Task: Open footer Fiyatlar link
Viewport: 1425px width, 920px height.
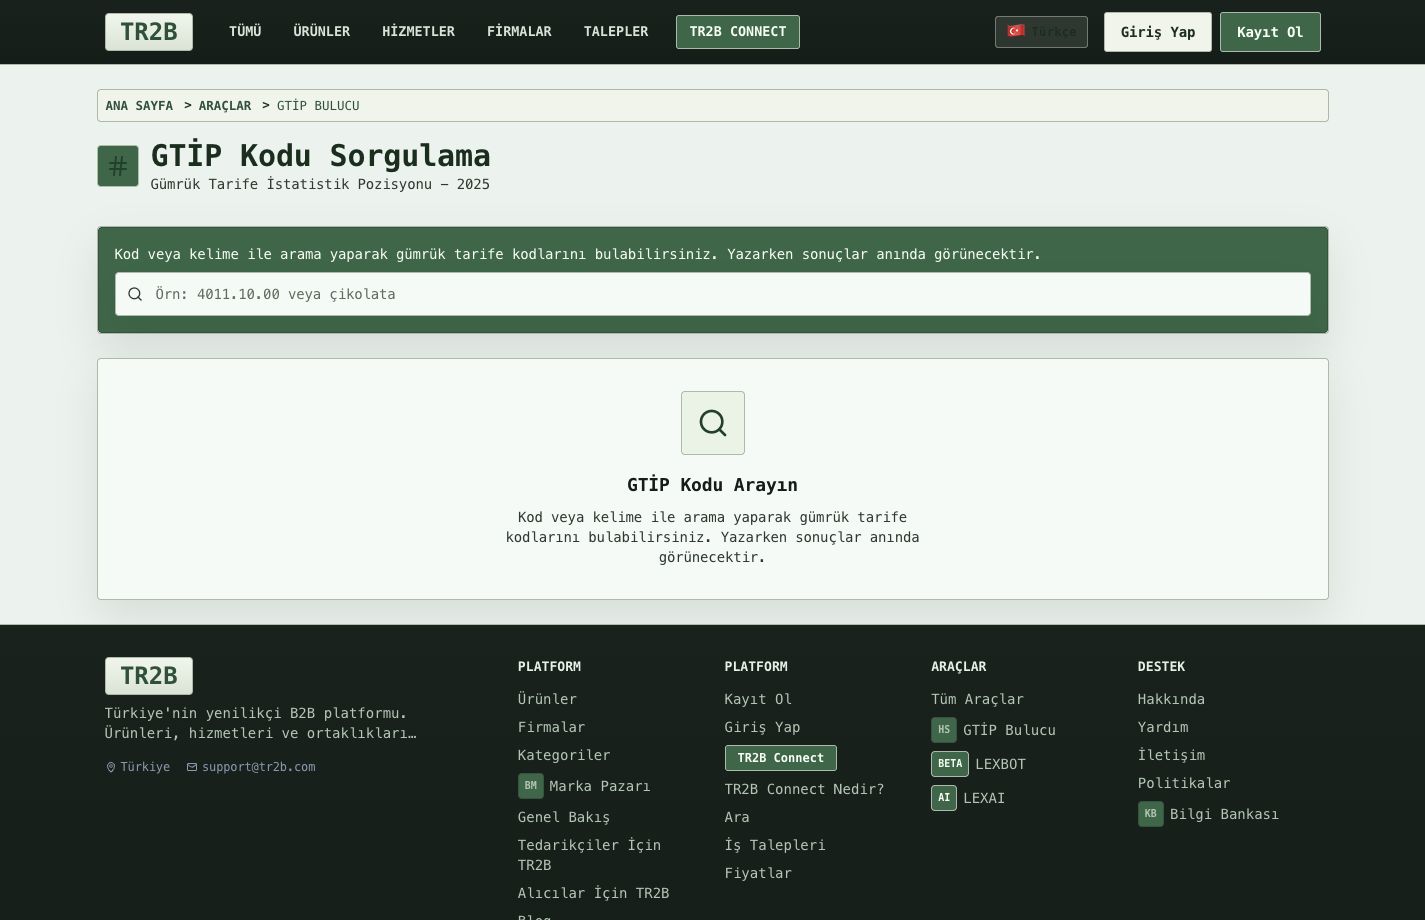Action: pos(758,873)
